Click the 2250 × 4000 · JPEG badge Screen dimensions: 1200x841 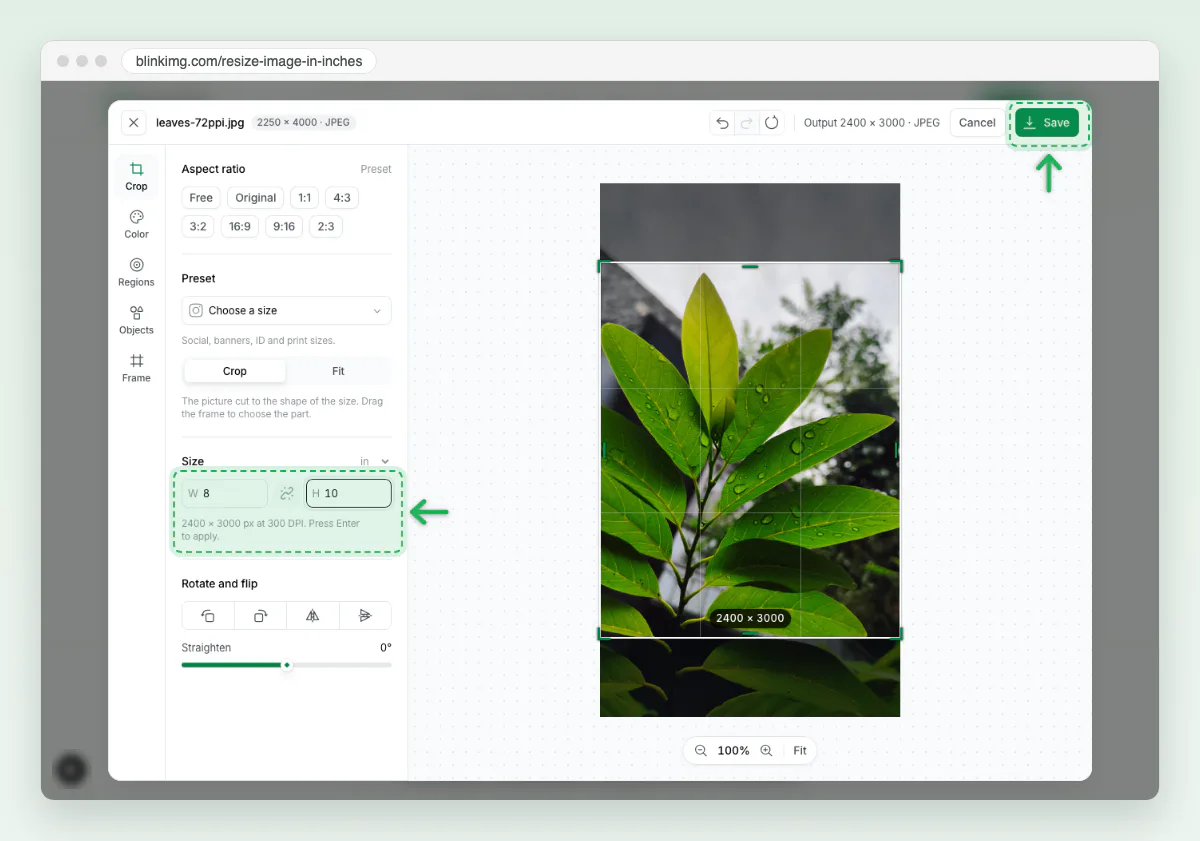(x=303, y=123)
